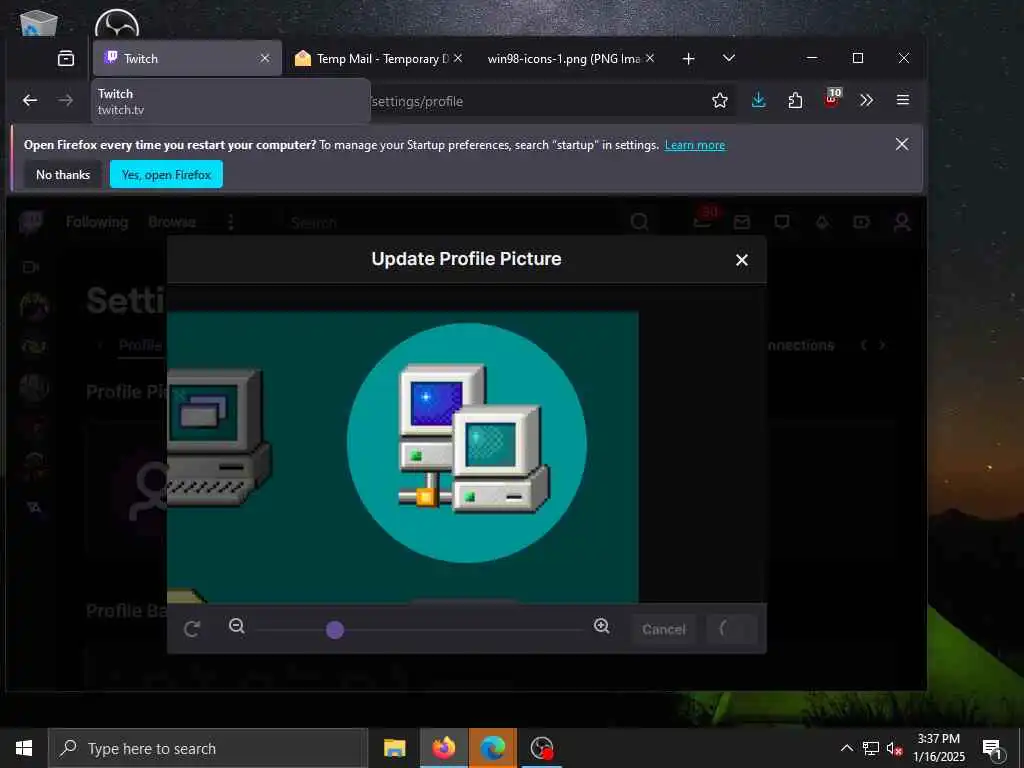This screenshot has height=768, width=1024.
Task: Open the Firefox downloads panel
Action: pos(758,100)
